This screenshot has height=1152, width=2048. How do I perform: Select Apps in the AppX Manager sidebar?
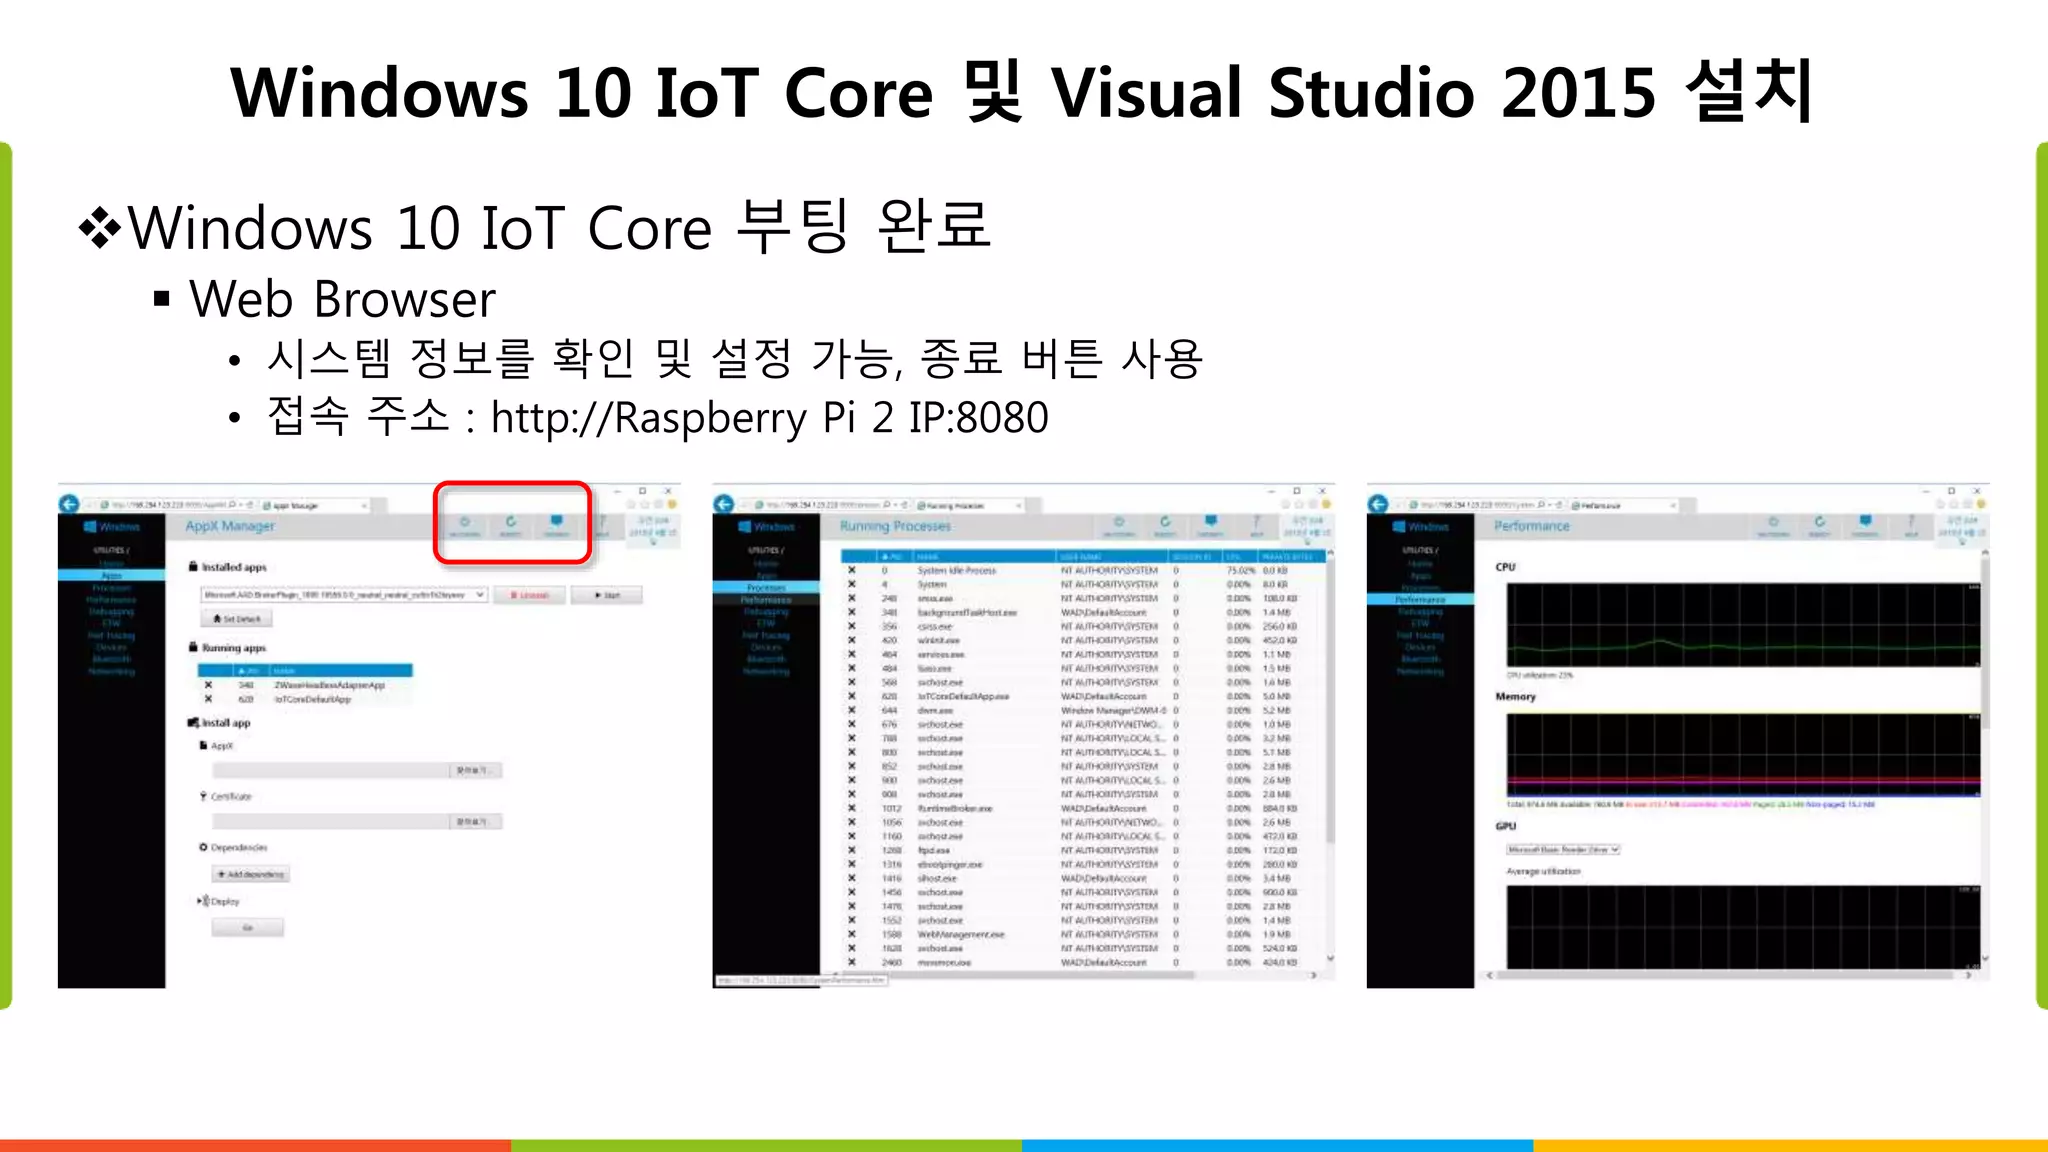pos(112,575)
